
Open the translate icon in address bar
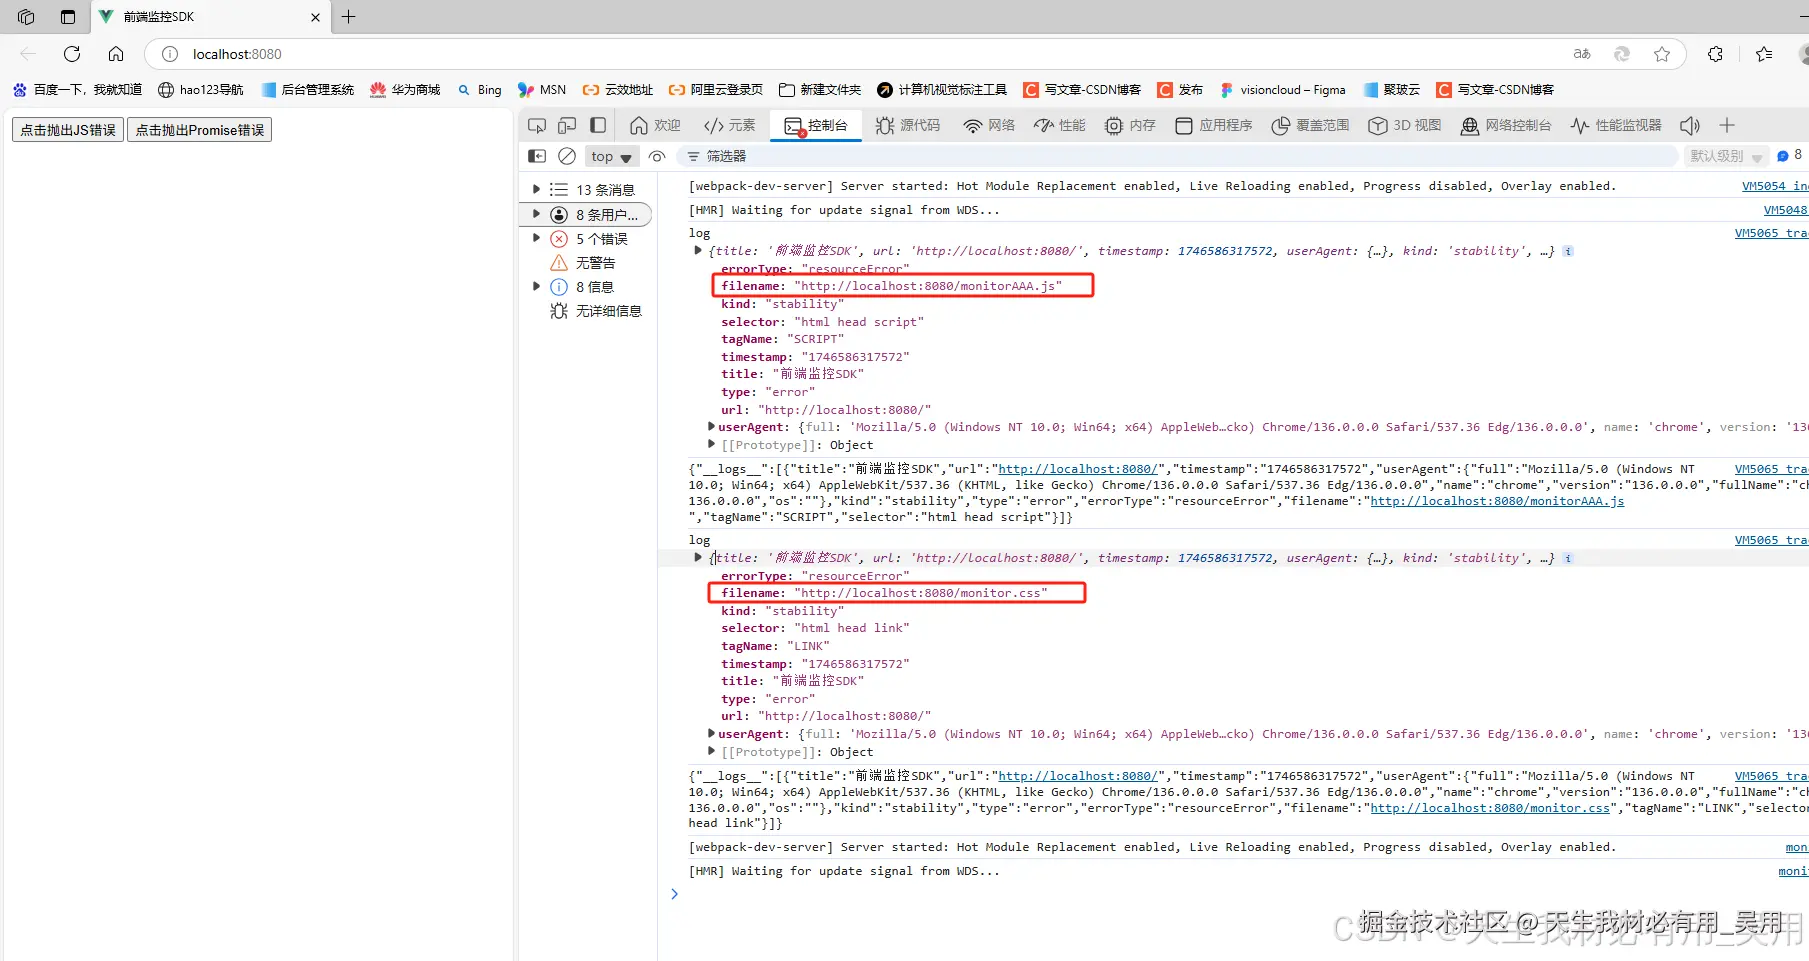(1582, 54)
